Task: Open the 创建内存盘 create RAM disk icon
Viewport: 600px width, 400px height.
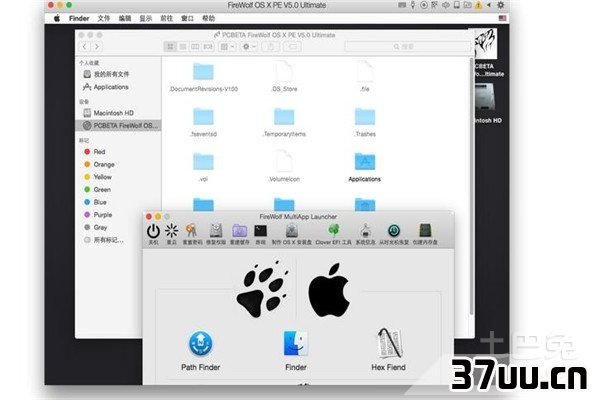Action: [425, 231]
